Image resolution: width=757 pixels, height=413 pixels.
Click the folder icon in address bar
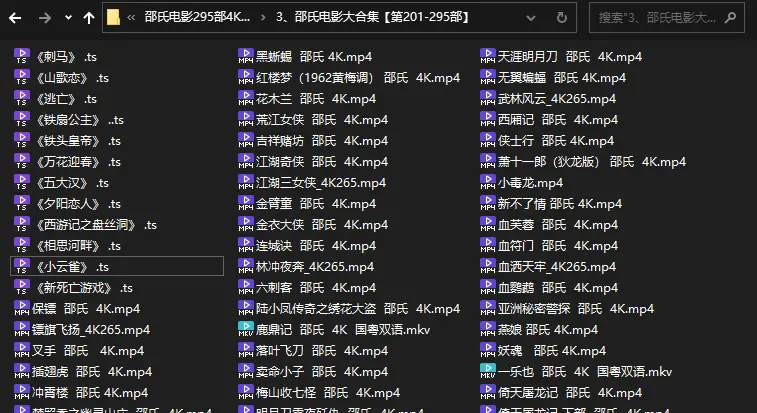point(113,18)
